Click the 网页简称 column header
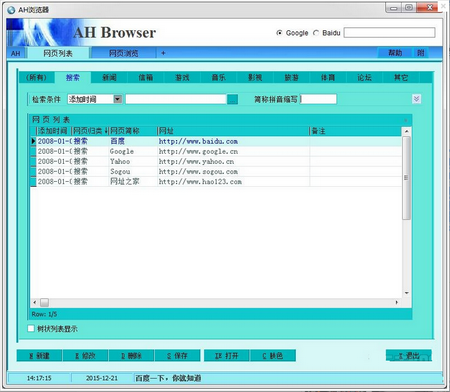450x392 pixels. click(x=133, y=131)
